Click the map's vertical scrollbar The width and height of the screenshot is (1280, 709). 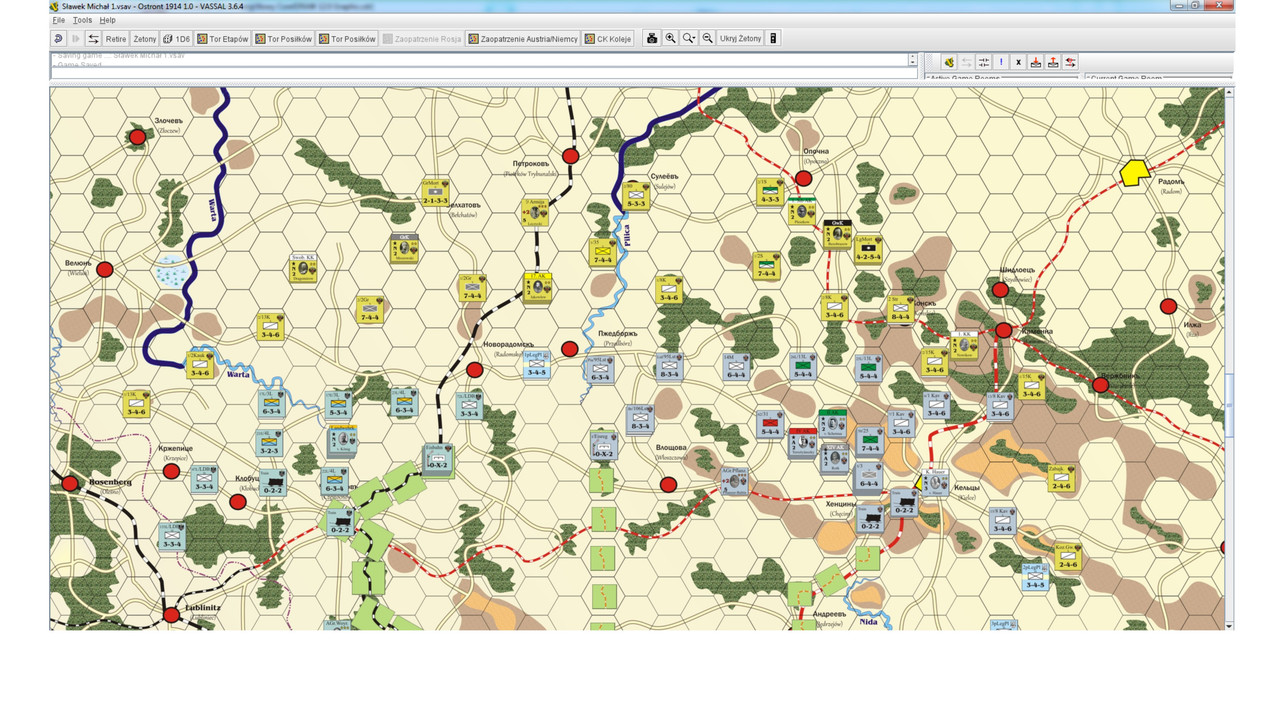(x=1229, y=358)
